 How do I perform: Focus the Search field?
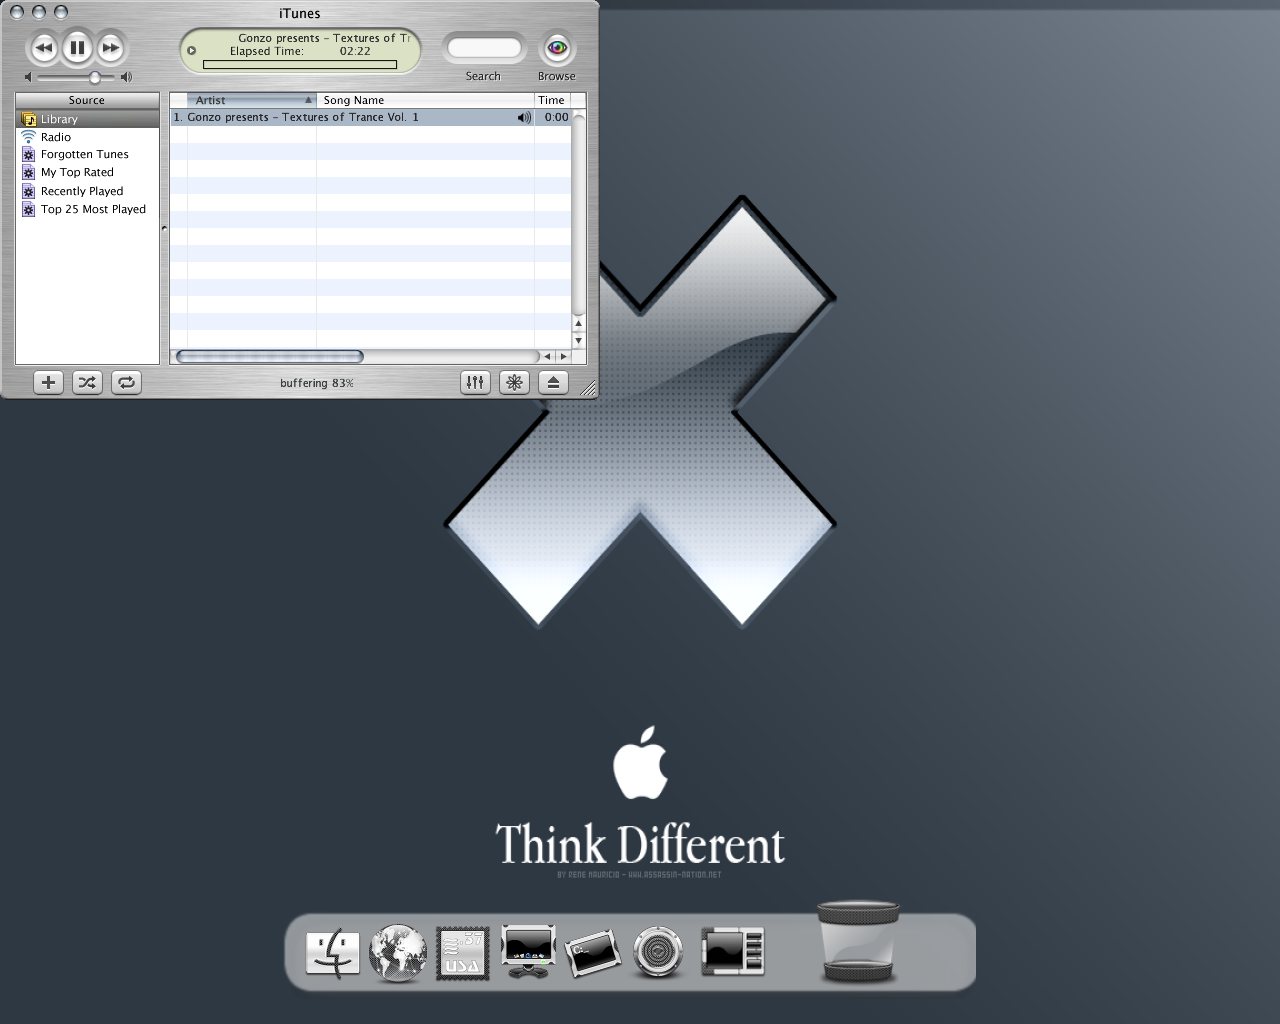(483, 47)
